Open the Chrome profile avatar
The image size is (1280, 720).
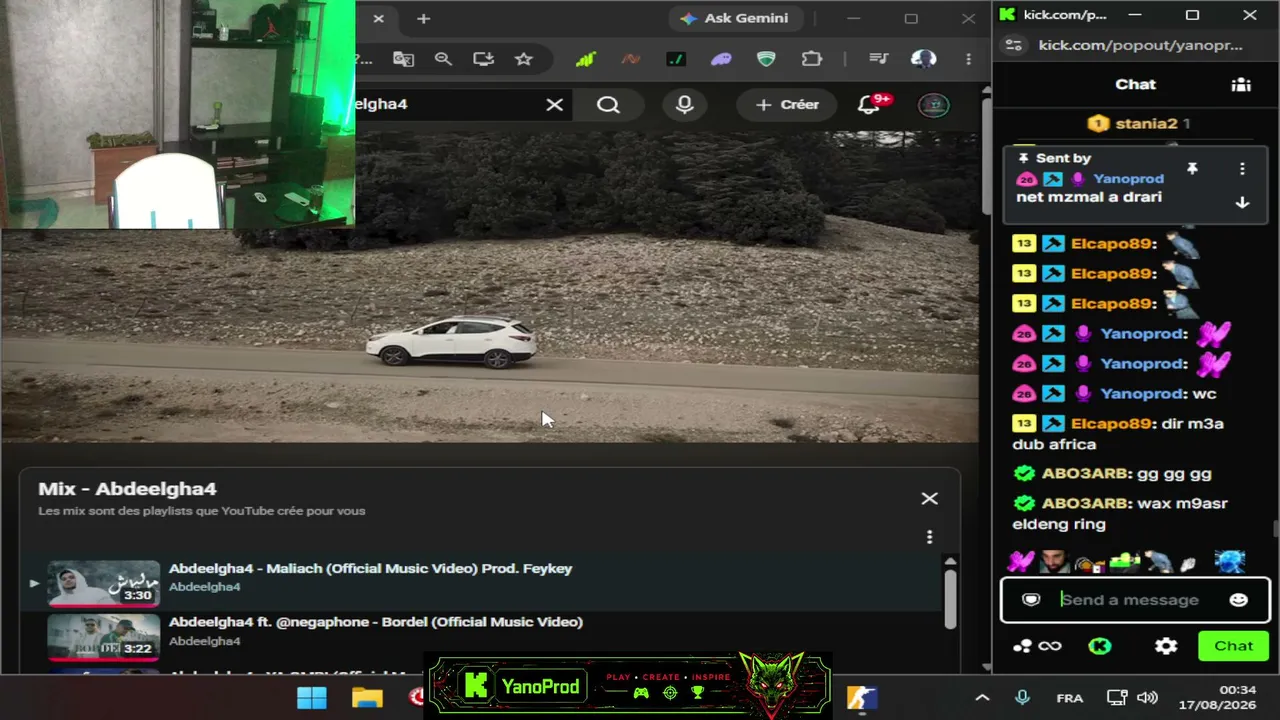923,59
